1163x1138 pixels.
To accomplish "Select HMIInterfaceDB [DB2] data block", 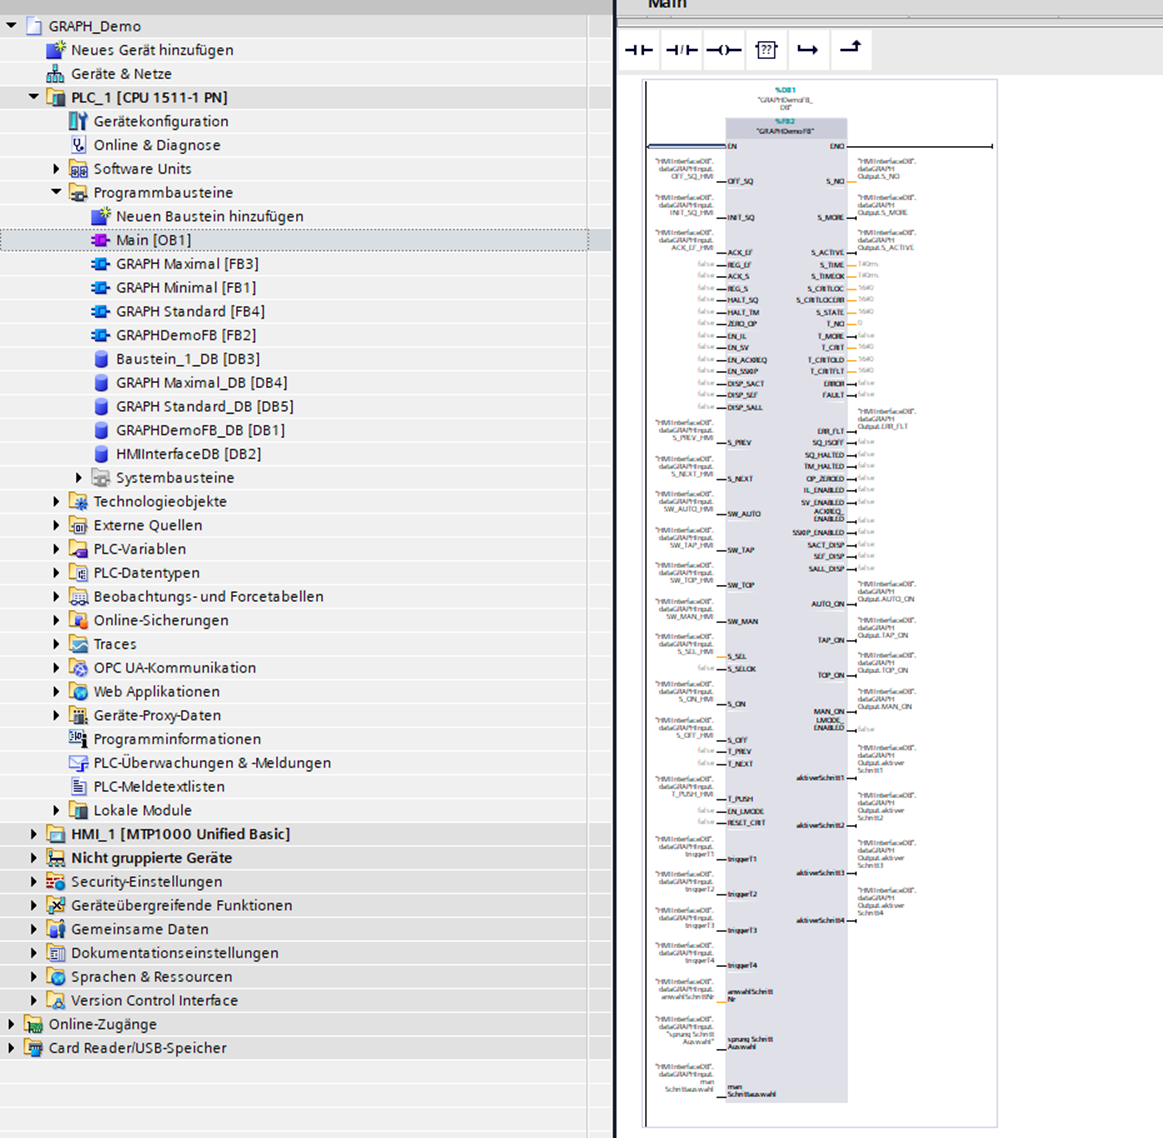I will [188, 454].
